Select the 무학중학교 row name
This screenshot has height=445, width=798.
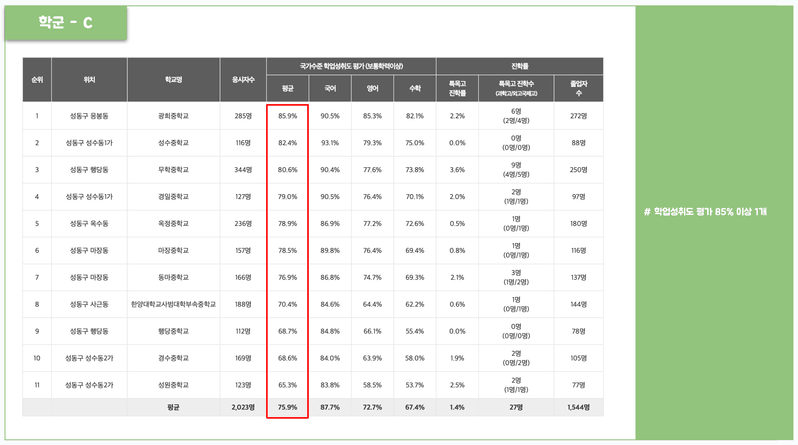174,169
